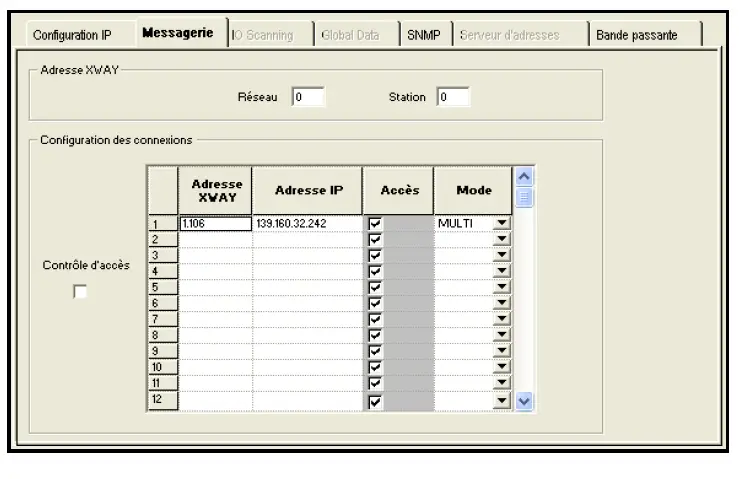The image size is (739, 479).
Task: Click the empty Adresse XWAY cell in row 2
Action: coord(216,240)
